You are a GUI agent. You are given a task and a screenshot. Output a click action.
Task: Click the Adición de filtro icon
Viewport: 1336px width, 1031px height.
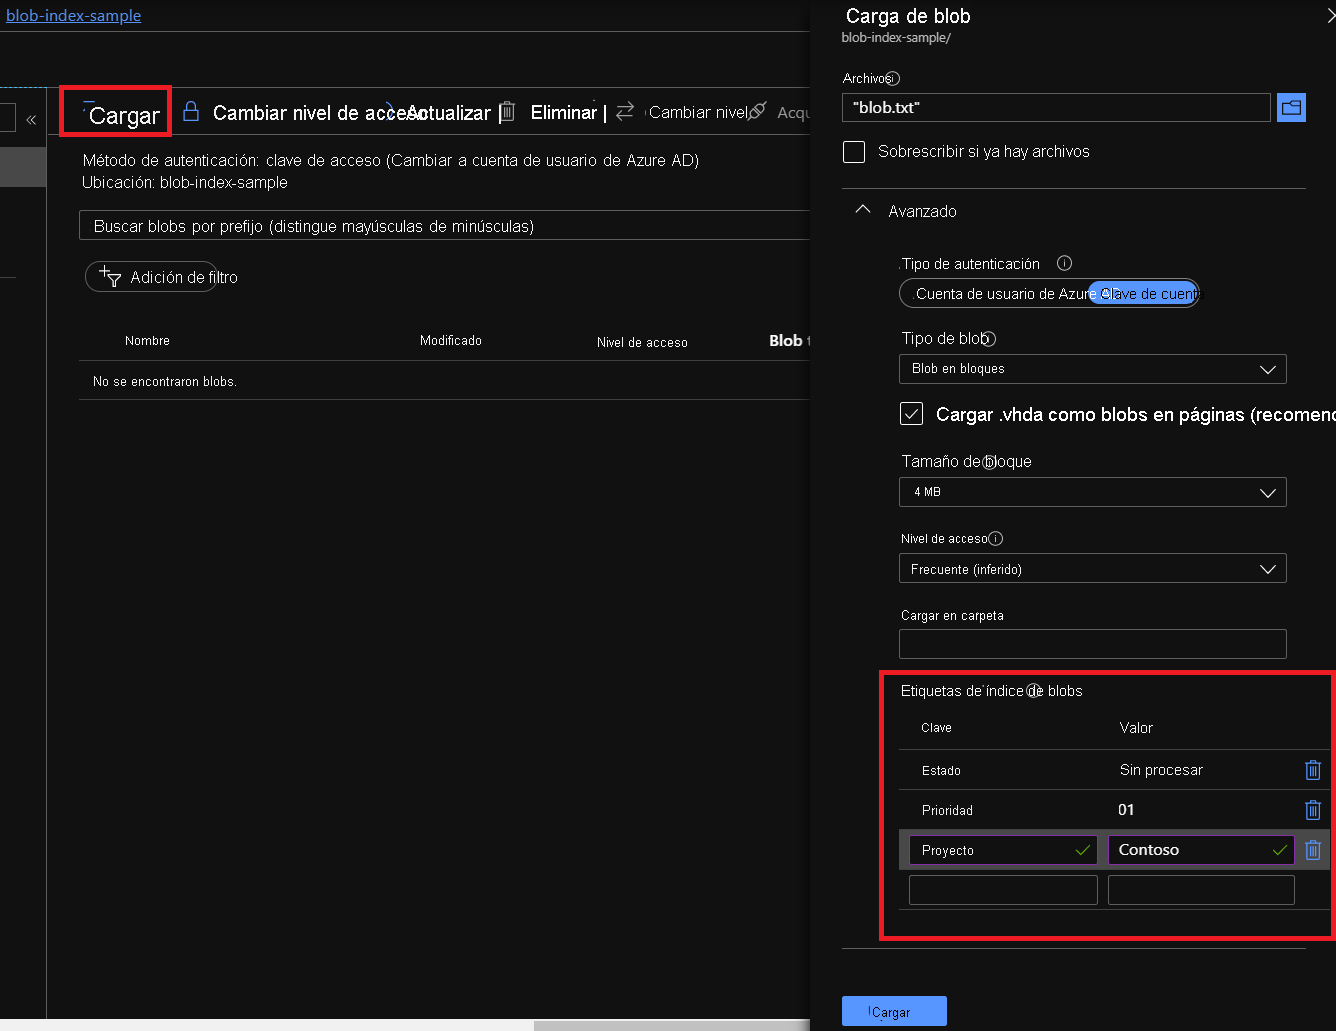(x=109, y=277)
